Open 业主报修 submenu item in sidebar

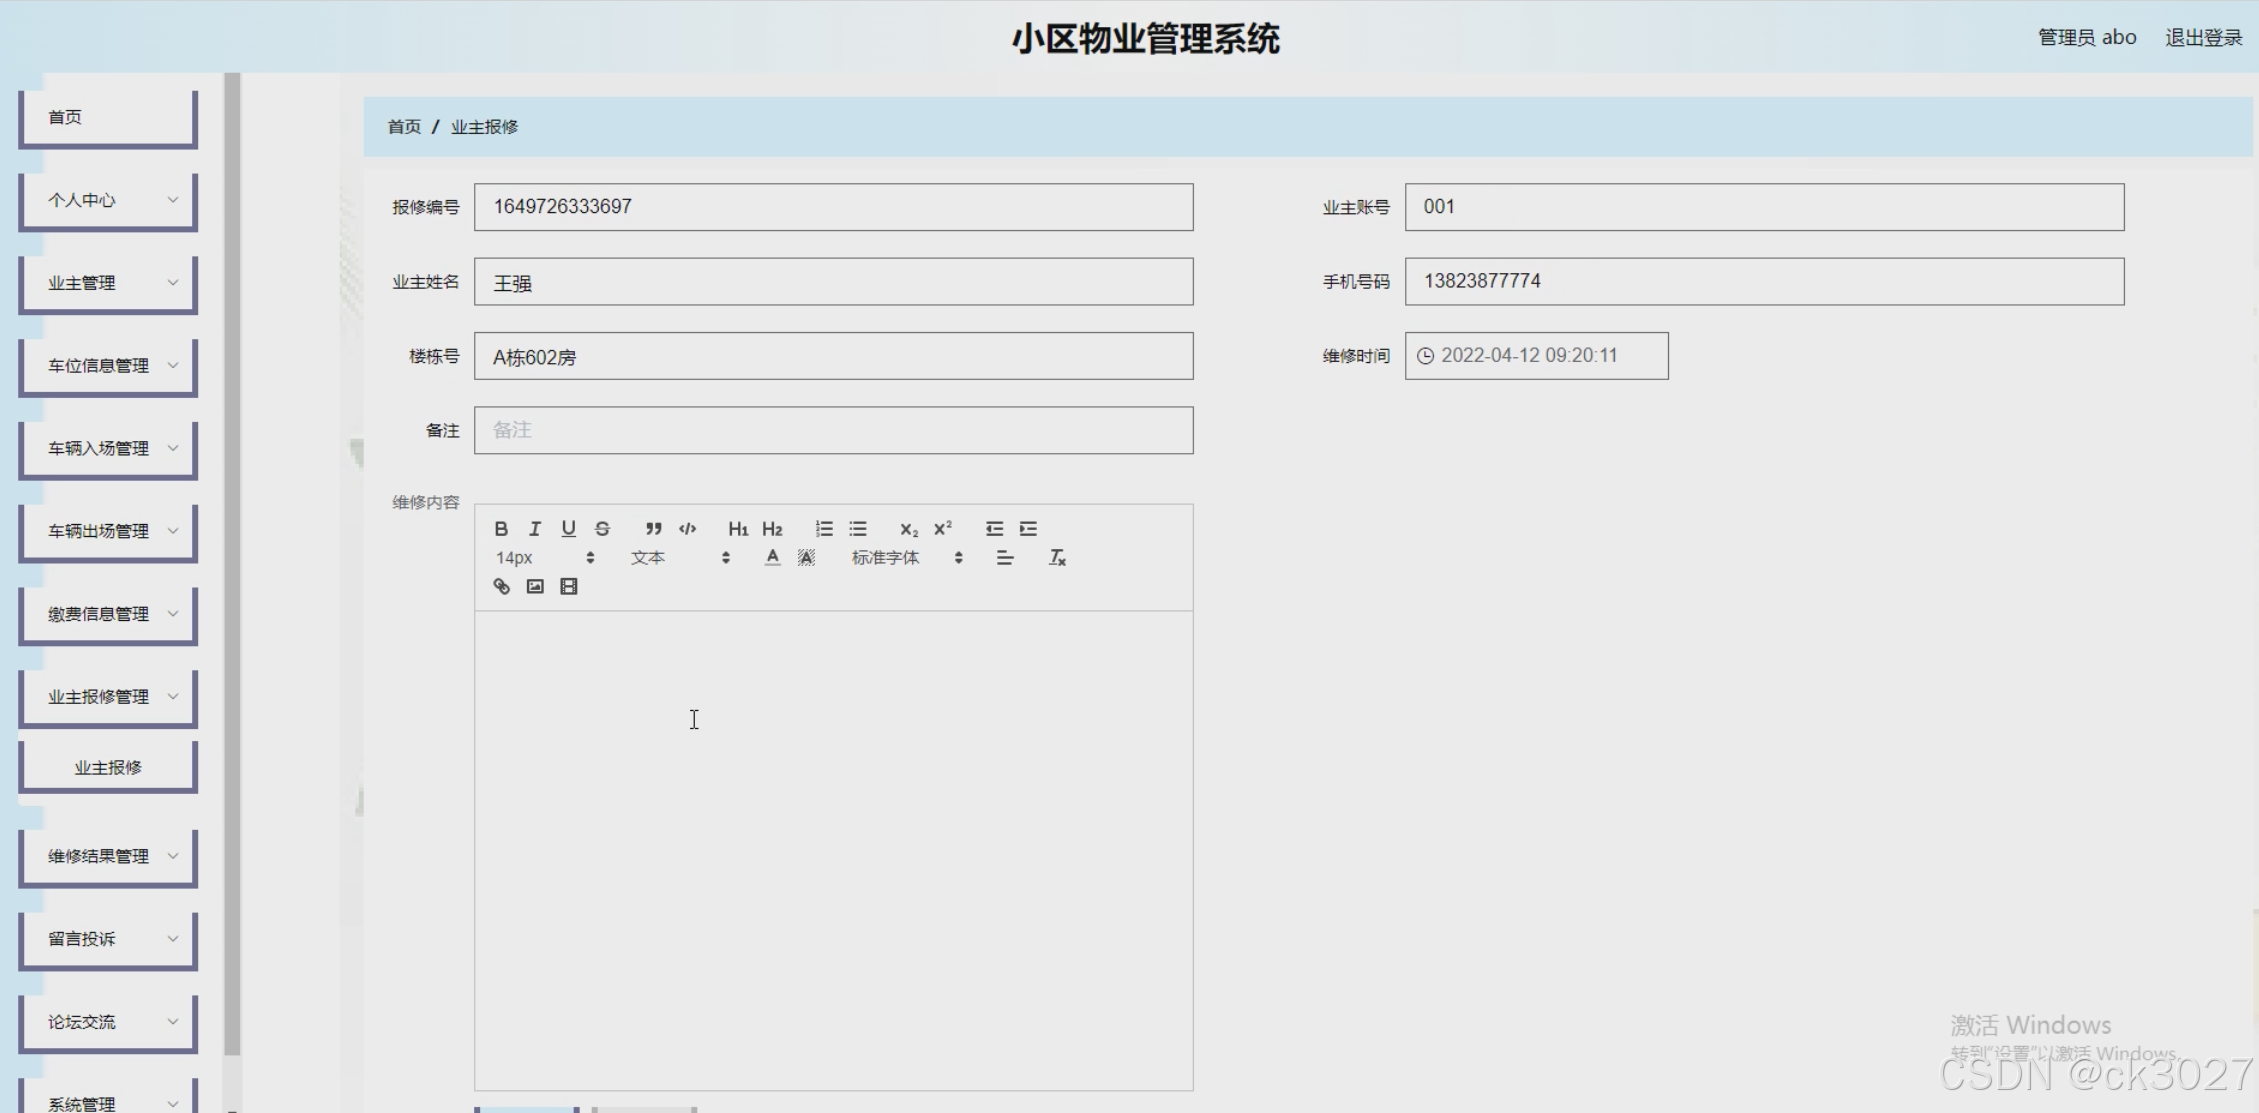tap(108, 767)
